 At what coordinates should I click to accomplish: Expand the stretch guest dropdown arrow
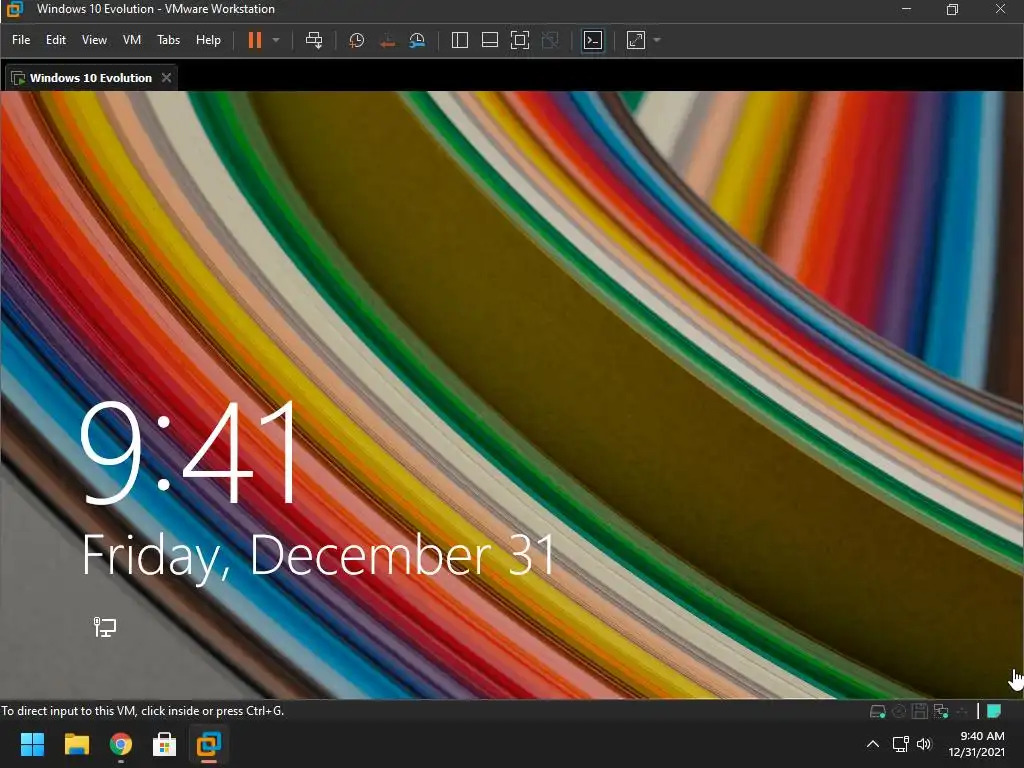pyautogui.click(x=657, y=40)
